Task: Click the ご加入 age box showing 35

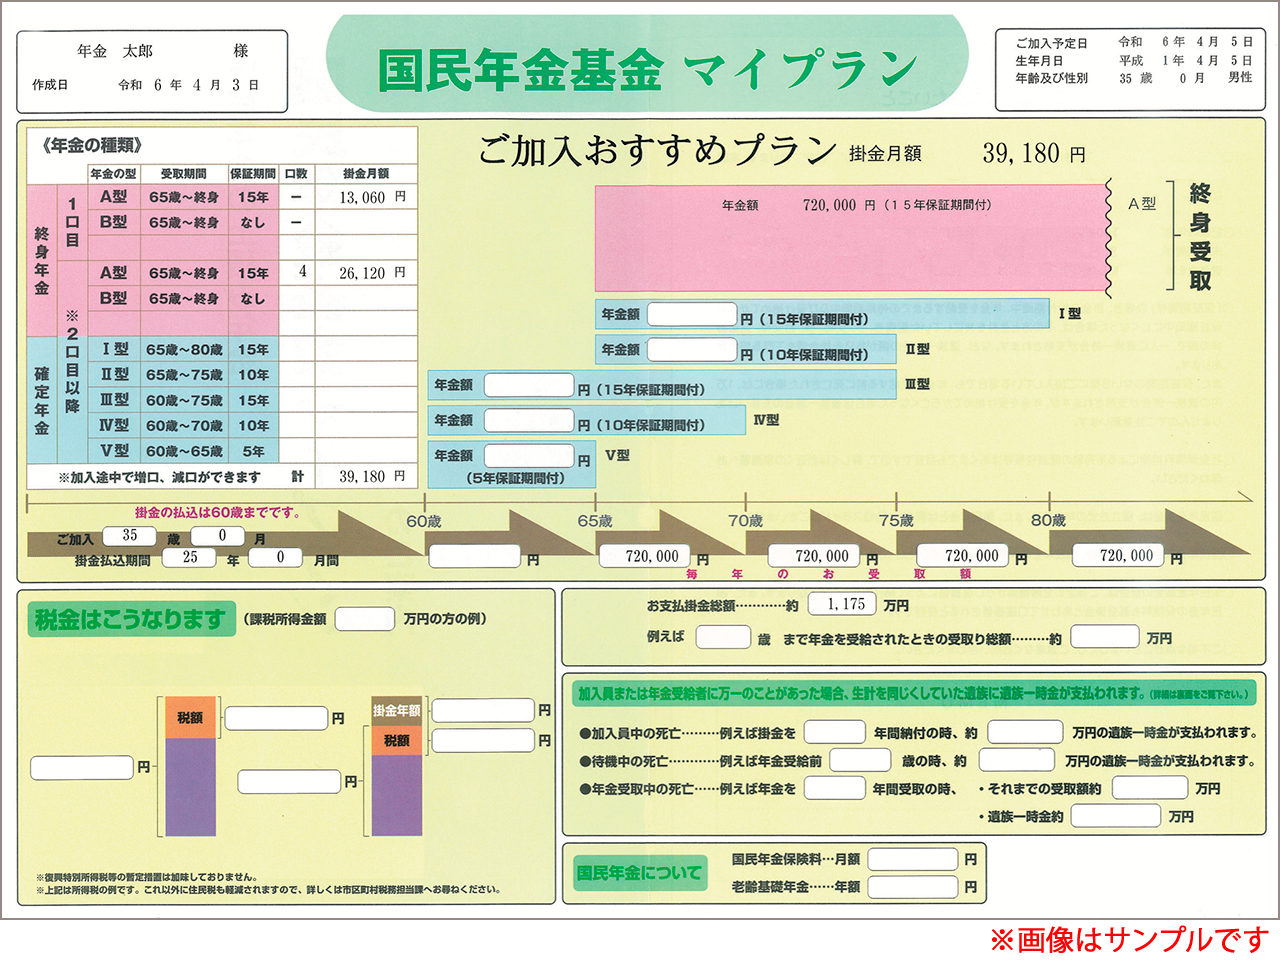Action: point(129,536)
